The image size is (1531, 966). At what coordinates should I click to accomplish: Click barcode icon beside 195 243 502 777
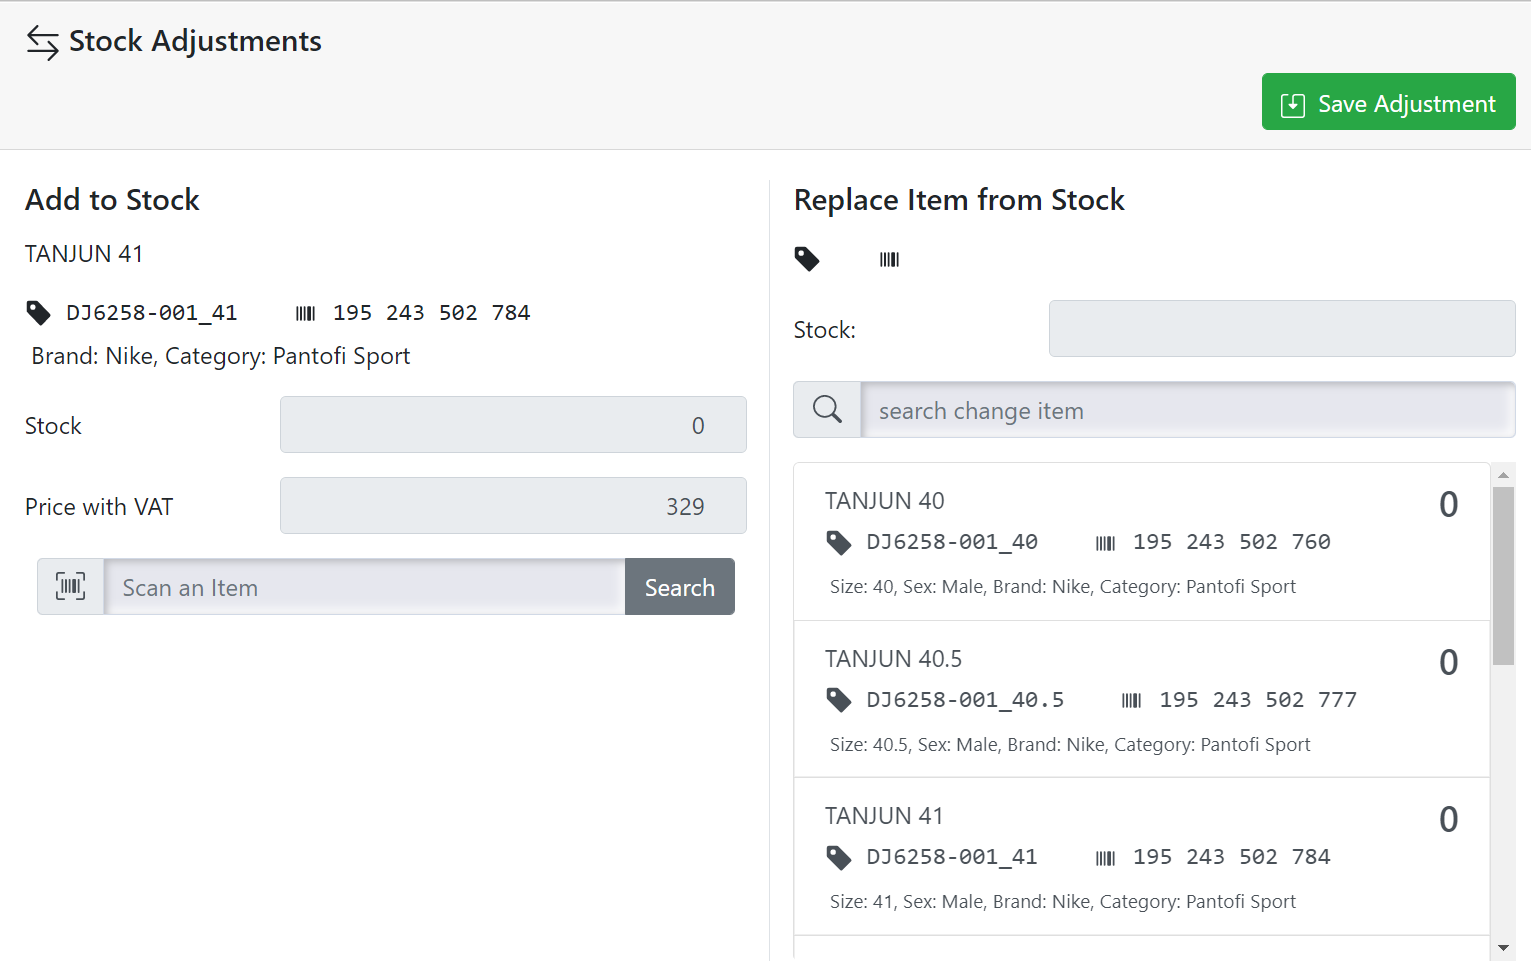[x=1131, y=700]
